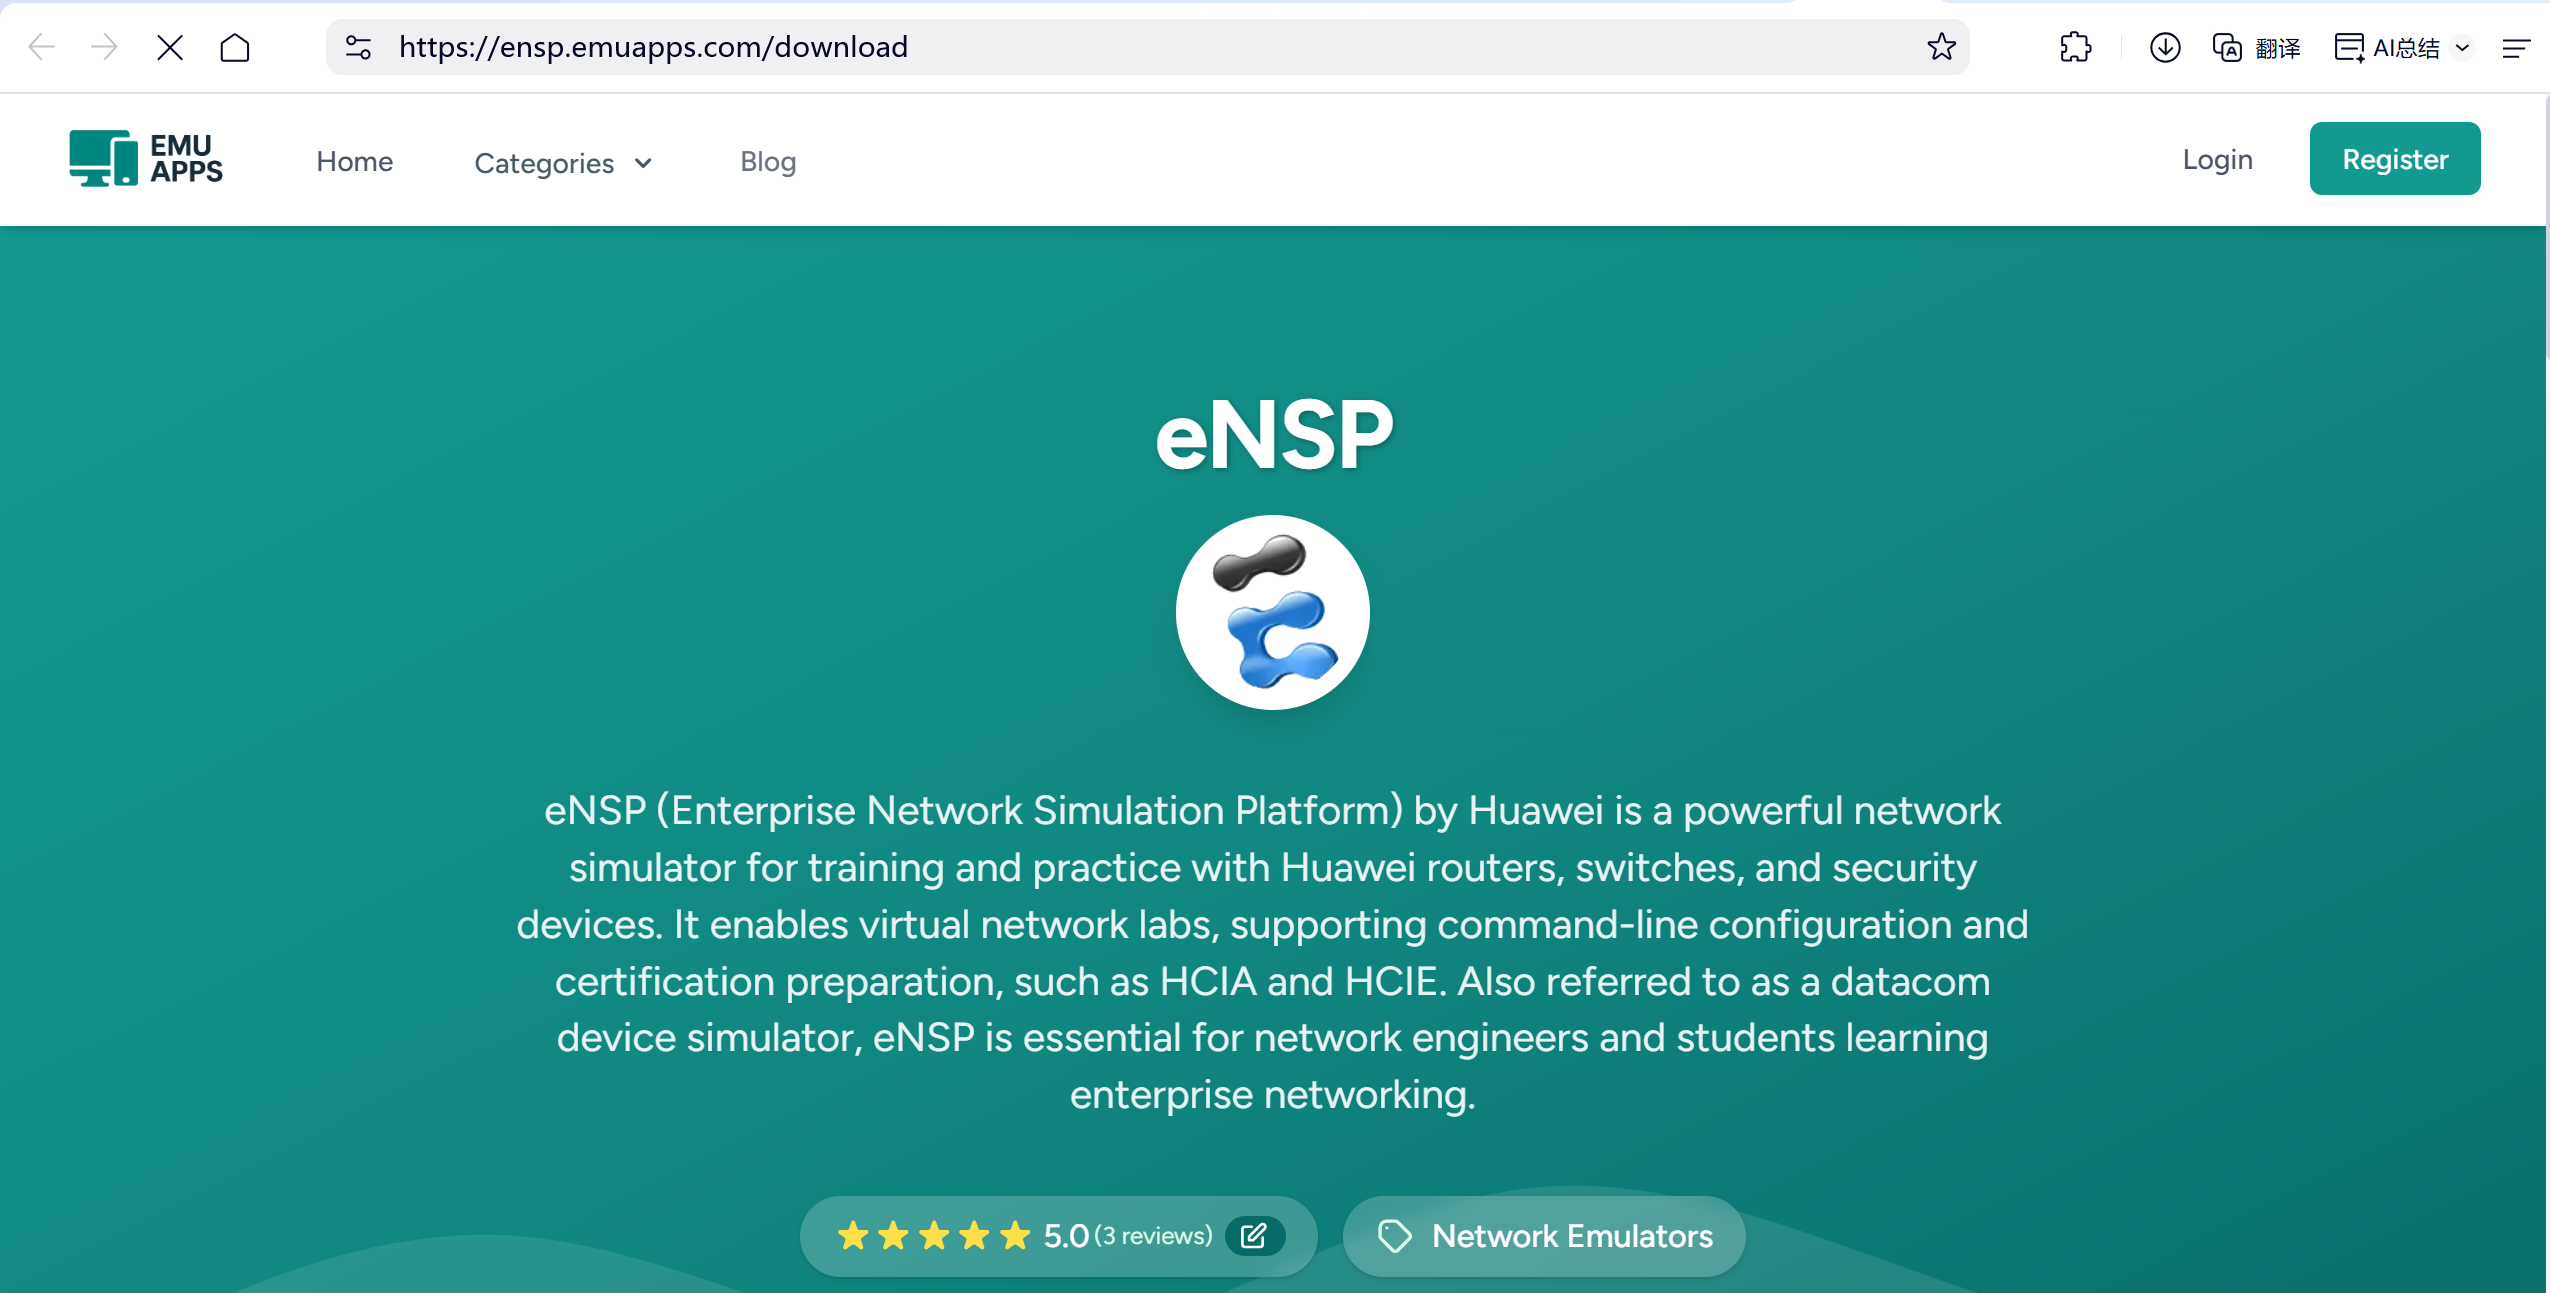Viewport: 2550px width, 1293px height.
Task: Open the 3 reviews link
Action: click(x=1153, y=1236)
